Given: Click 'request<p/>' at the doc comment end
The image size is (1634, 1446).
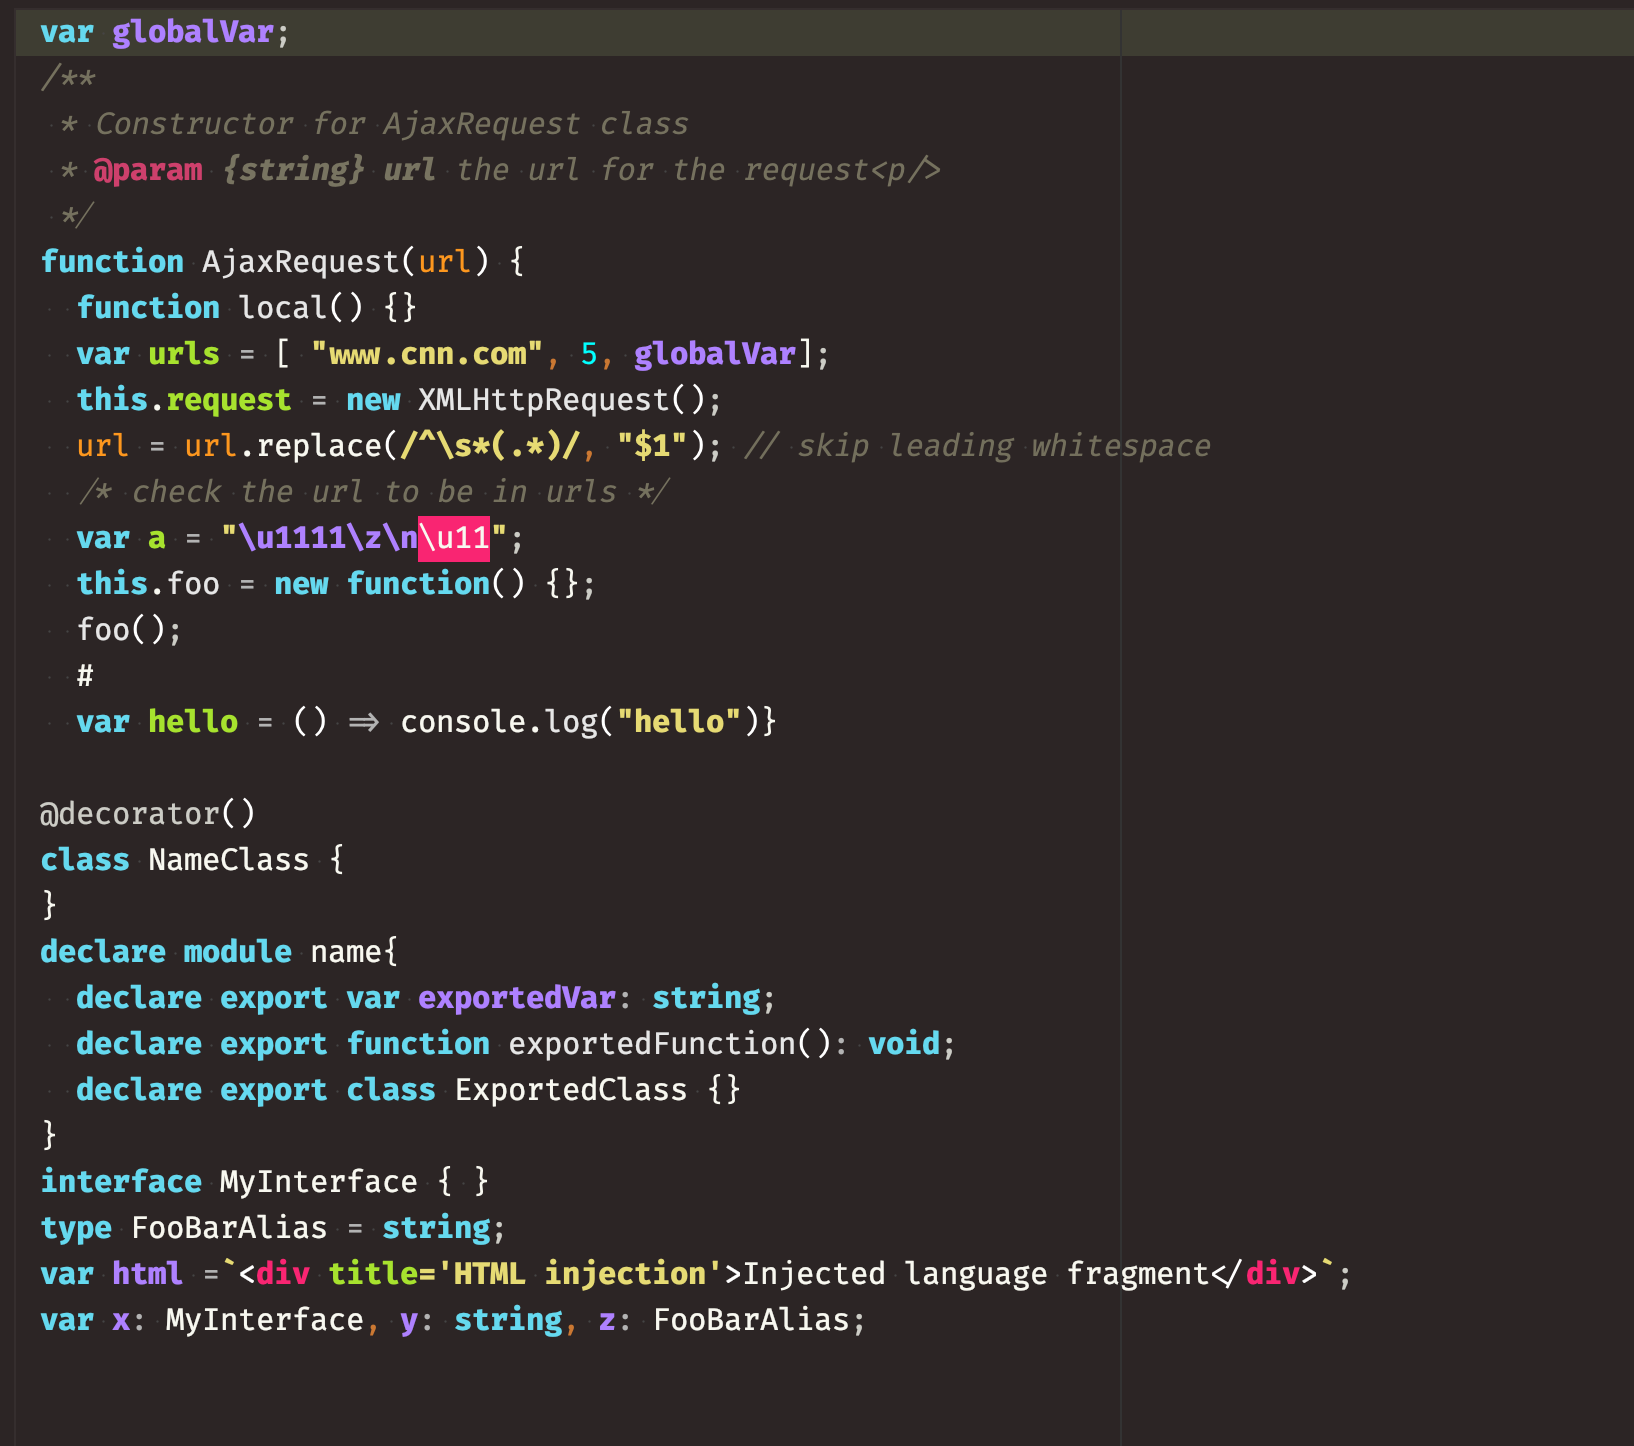Looking at the screenshot, I should [842, 170].
